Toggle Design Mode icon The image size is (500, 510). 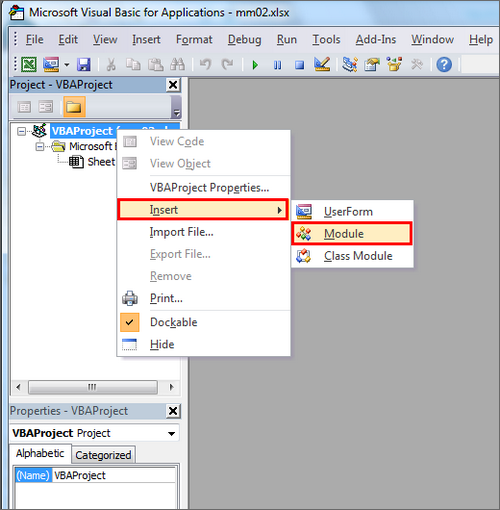click(x=322, y=64)
